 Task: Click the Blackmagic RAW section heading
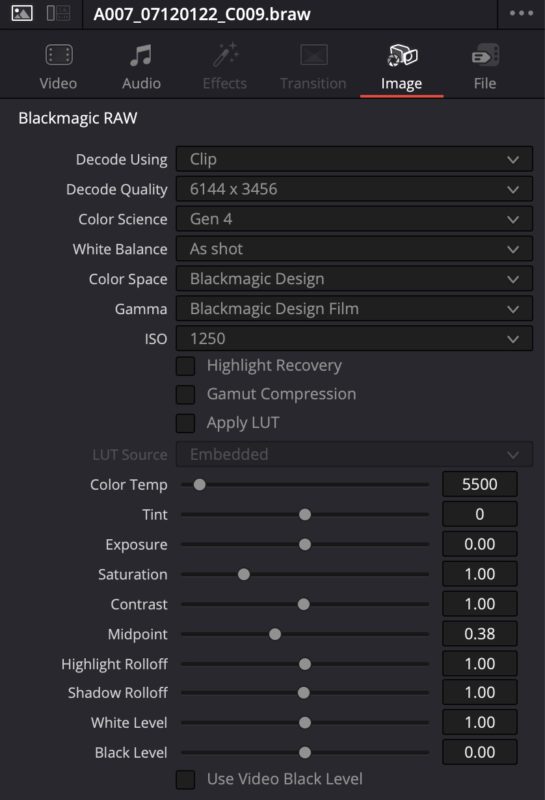pos(78,118)
